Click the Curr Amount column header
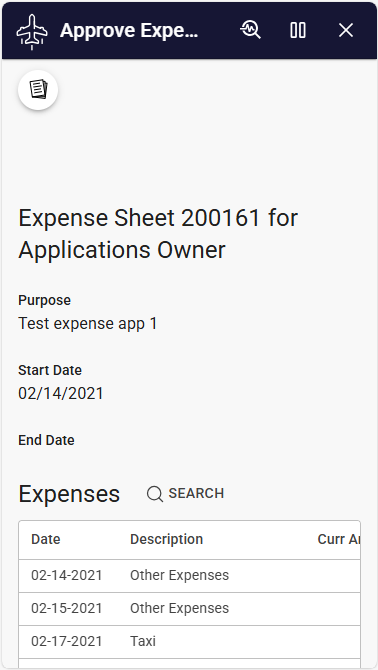The image size is (378, 670). tap(339, 539)
